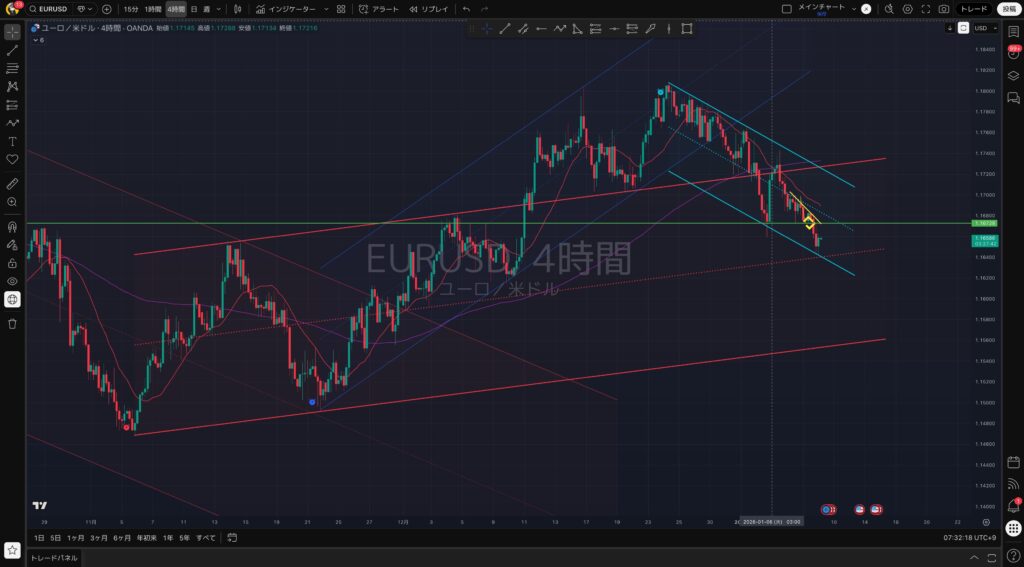
Task: Open quick search icon in top bar
Action: click(889, 9)
